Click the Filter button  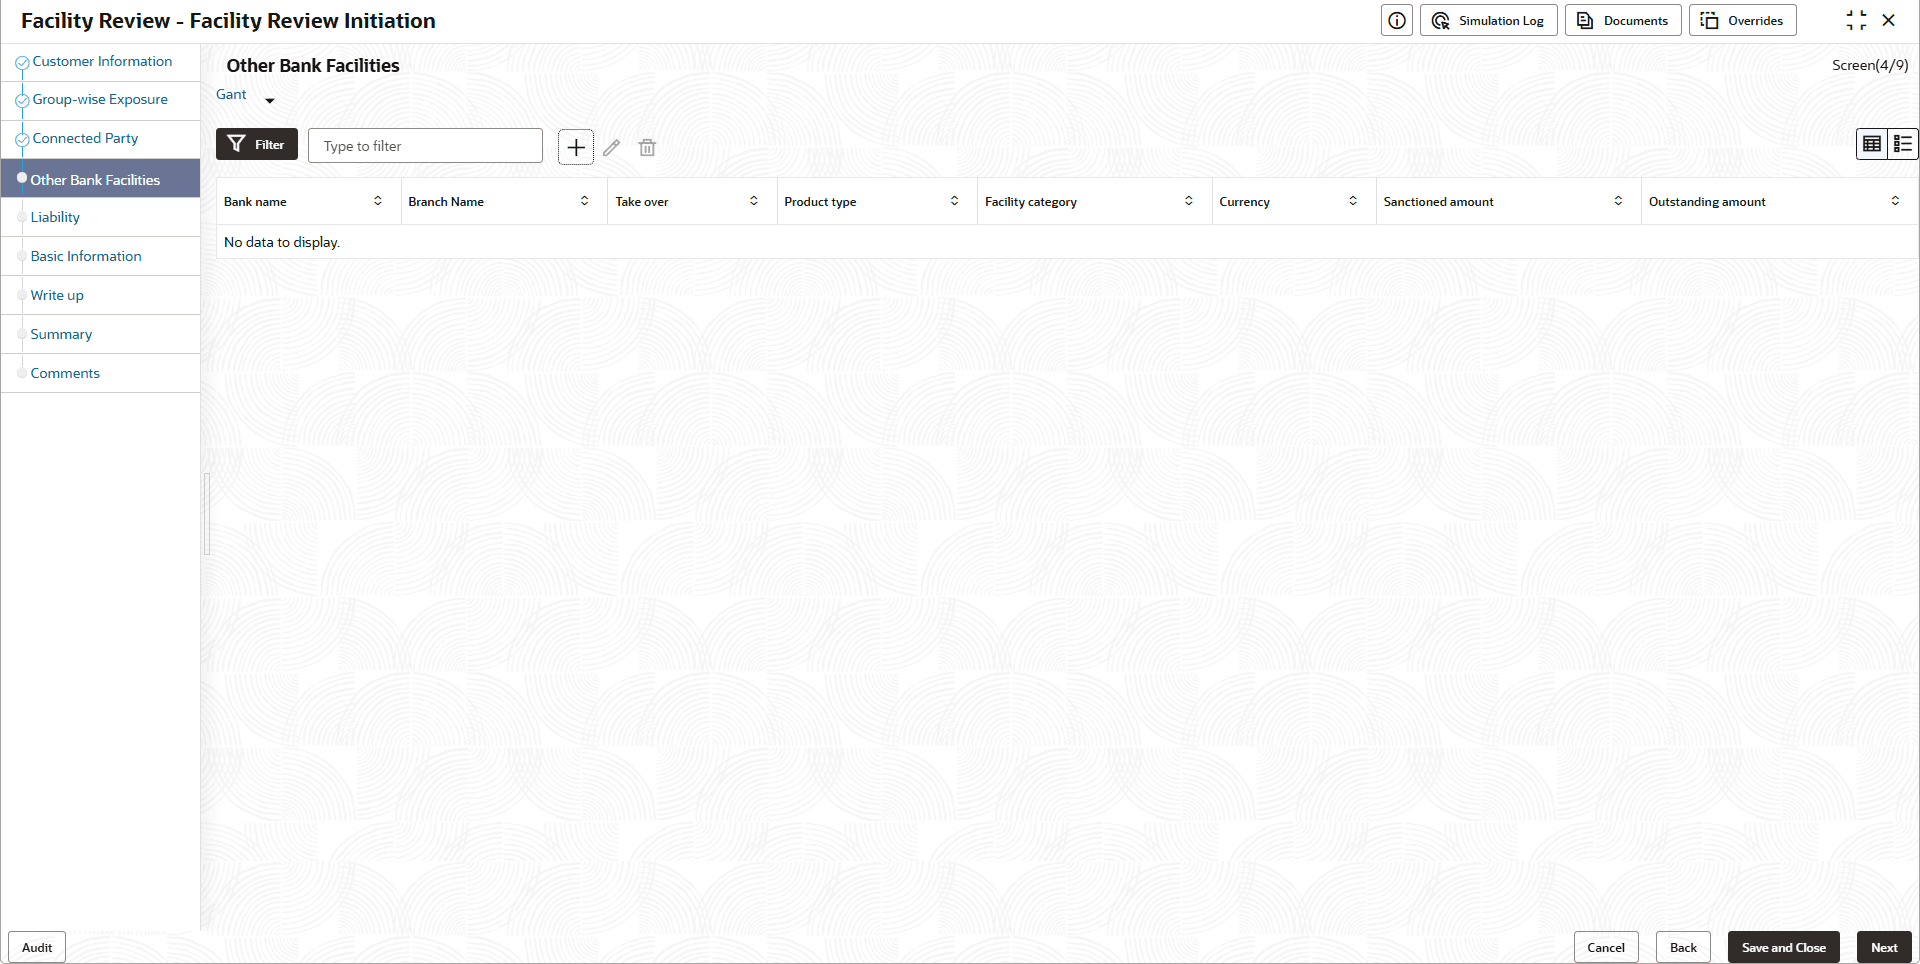coord(257,144)
